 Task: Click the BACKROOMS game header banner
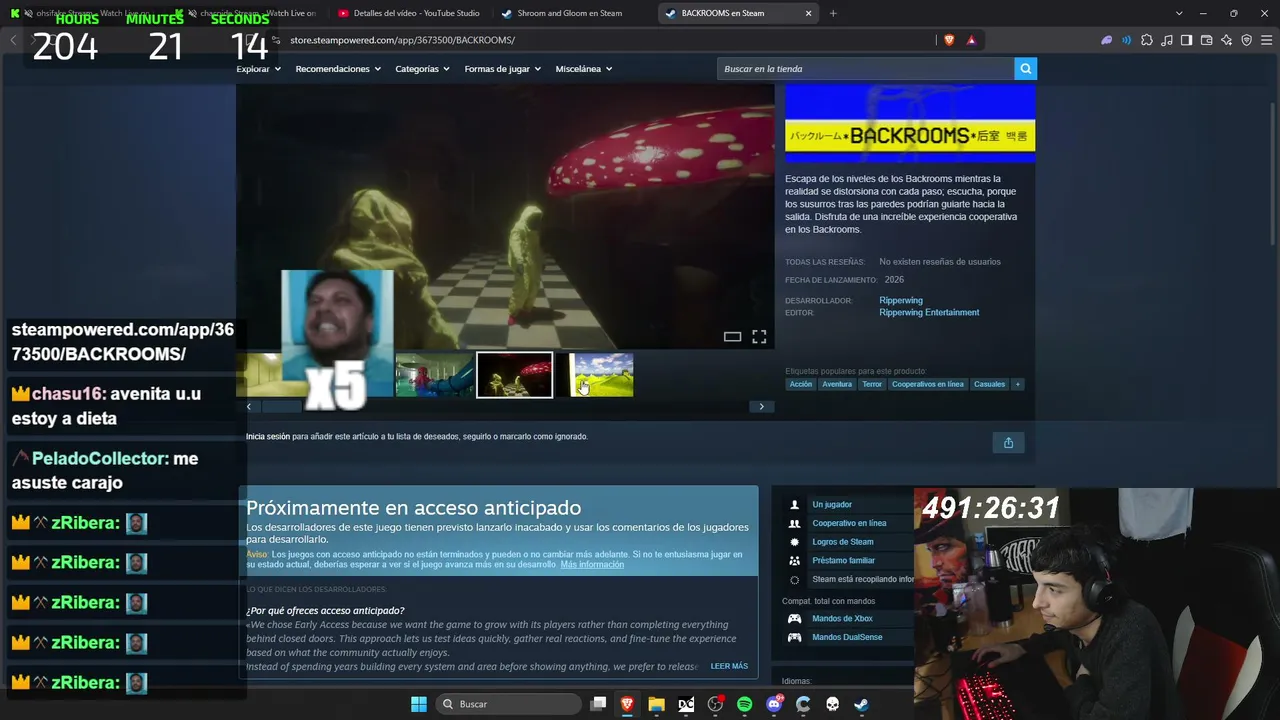(910, 123)
